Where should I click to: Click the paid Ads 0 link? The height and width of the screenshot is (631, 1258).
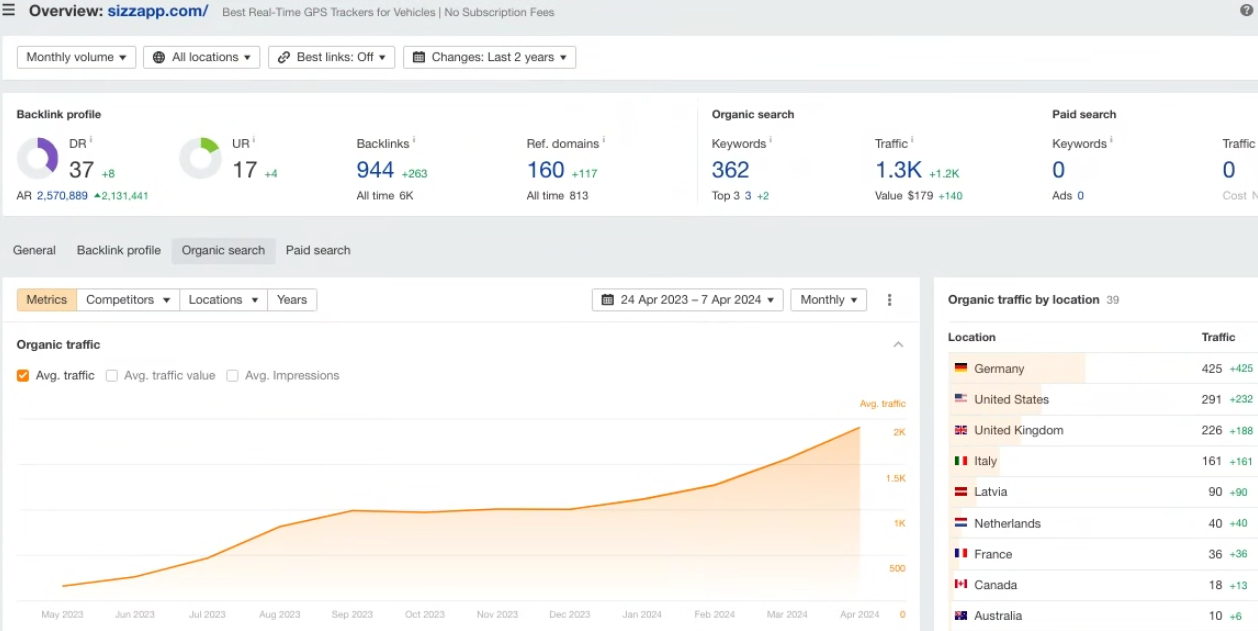pyautogui.click(x=1080, y=196)
